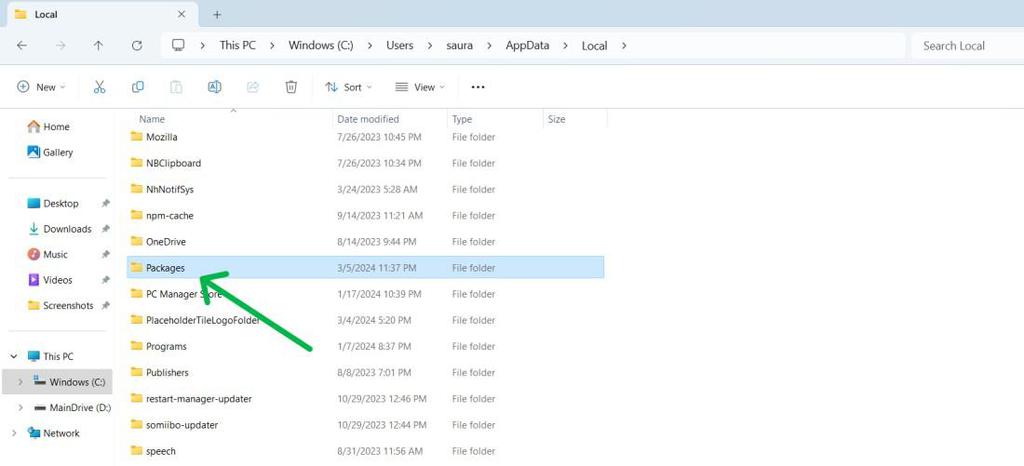The height and width of the screenshot is (466, 1024).
Task: Expand chevron after Local in breadcrumb
Action: [624, 46]
